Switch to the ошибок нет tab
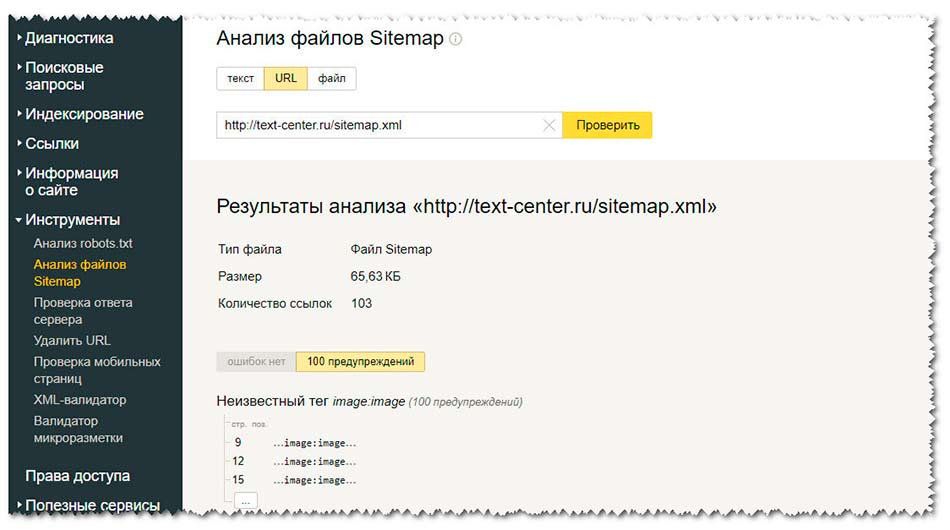This screenshot has width=950, height=530. [x=256, y=362]
